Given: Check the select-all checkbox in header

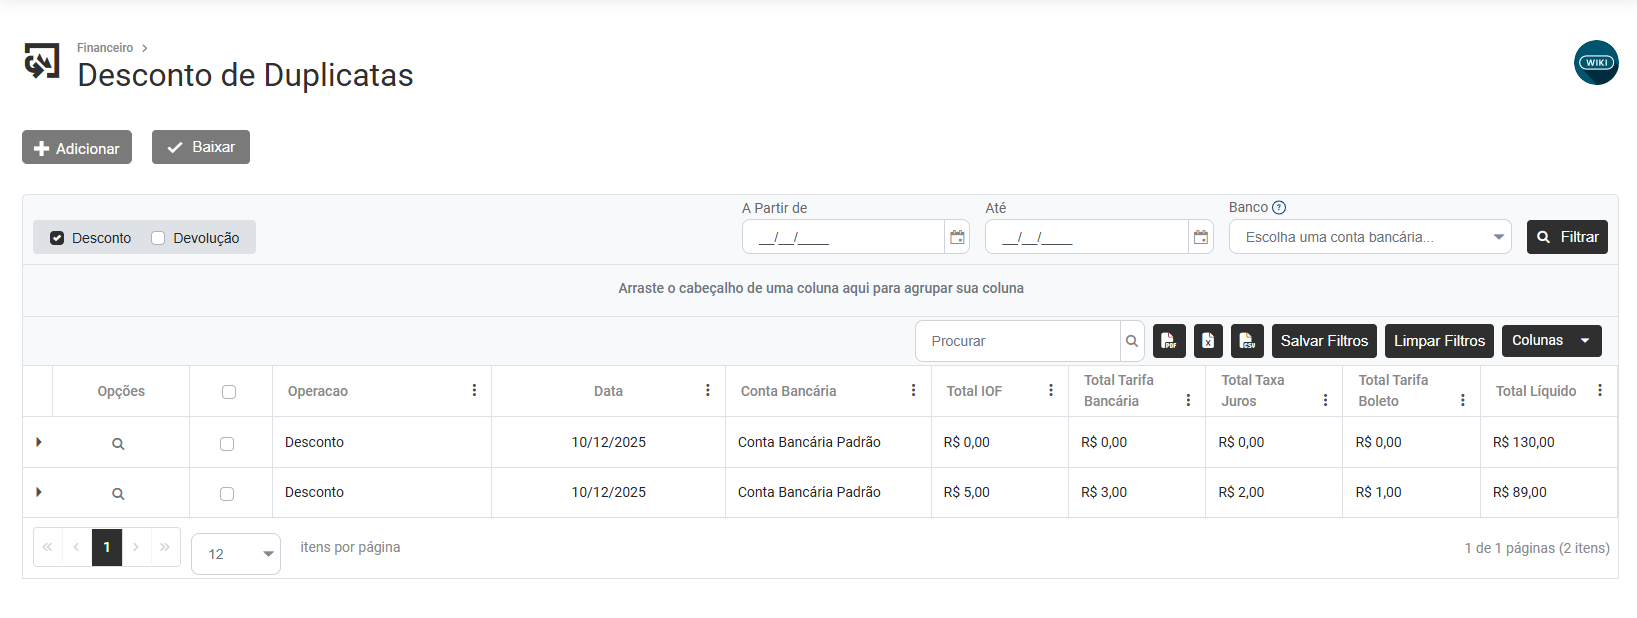Looking at the screenshot, I should 229,392.
